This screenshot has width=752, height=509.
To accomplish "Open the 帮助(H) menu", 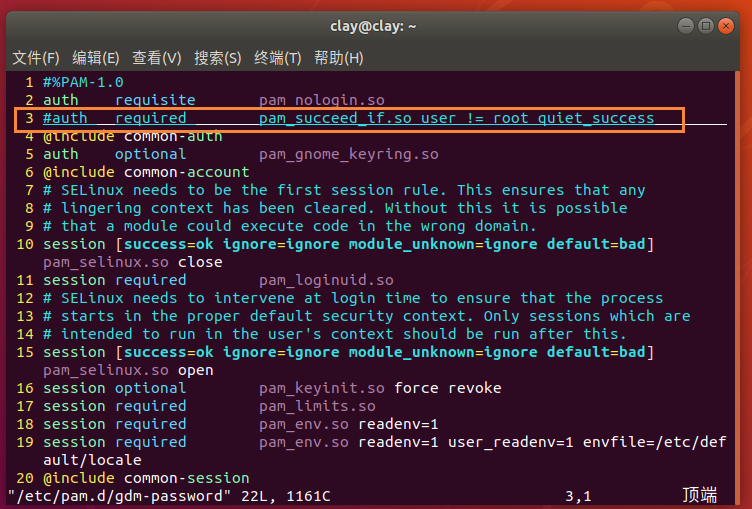I will [338, 58].
